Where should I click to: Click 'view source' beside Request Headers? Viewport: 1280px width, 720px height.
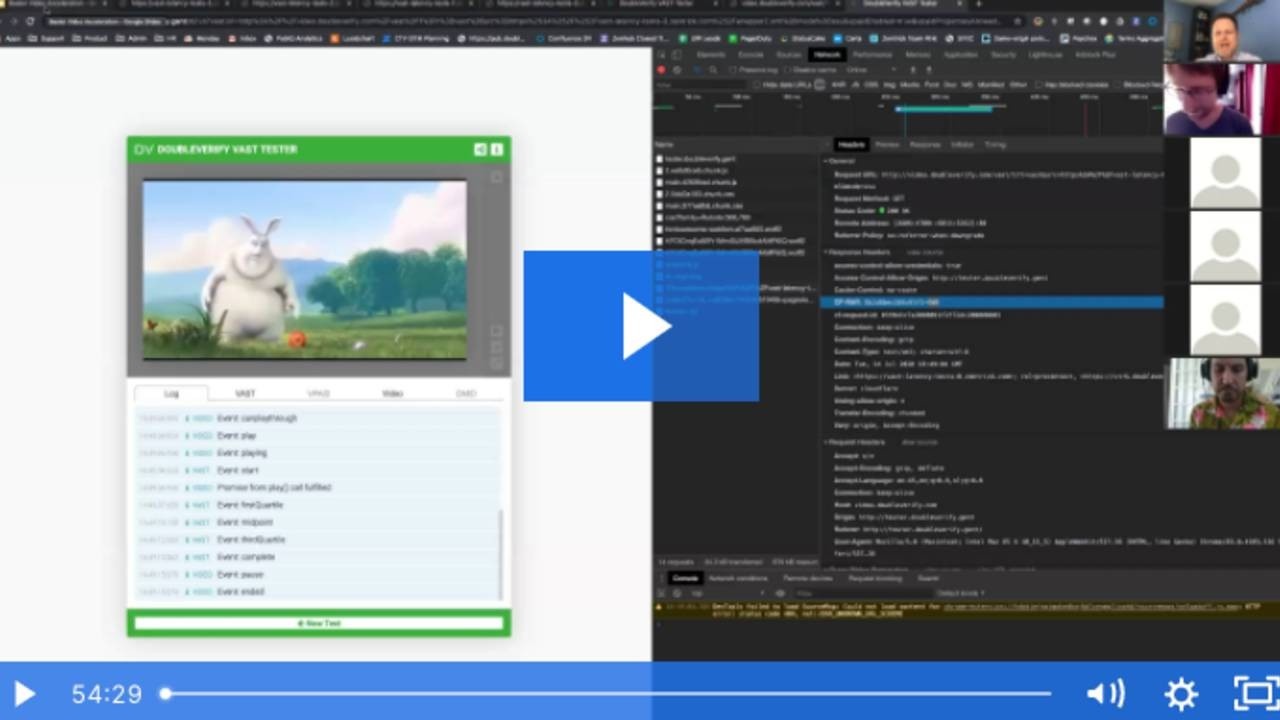919,442
